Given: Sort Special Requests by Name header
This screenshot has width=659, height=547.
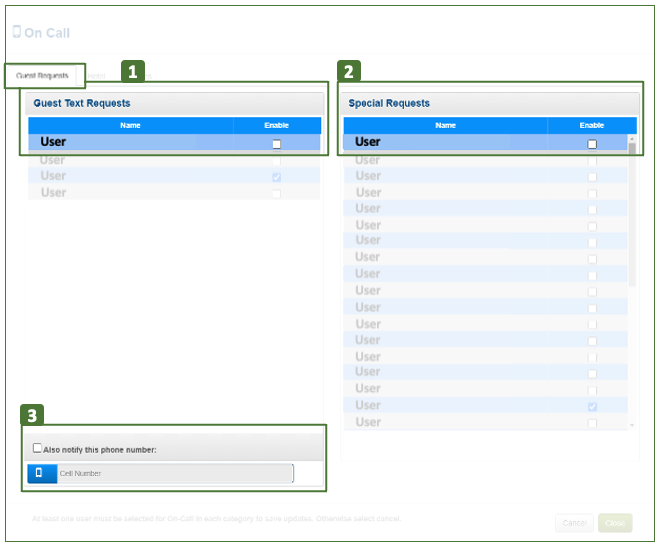Looking at the screenshot, I should pos(445,126).
